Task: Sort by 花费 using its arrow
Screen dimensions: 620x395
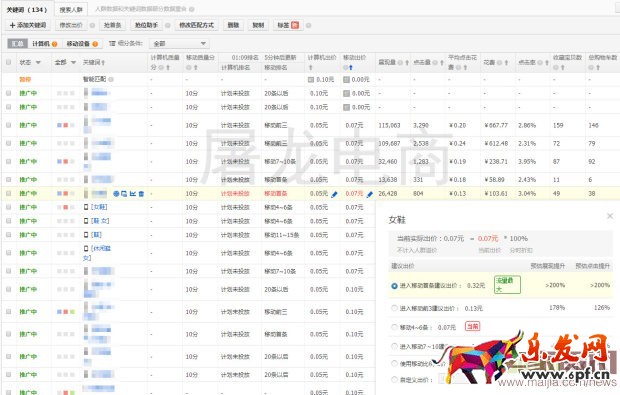Action: [506, 62]
